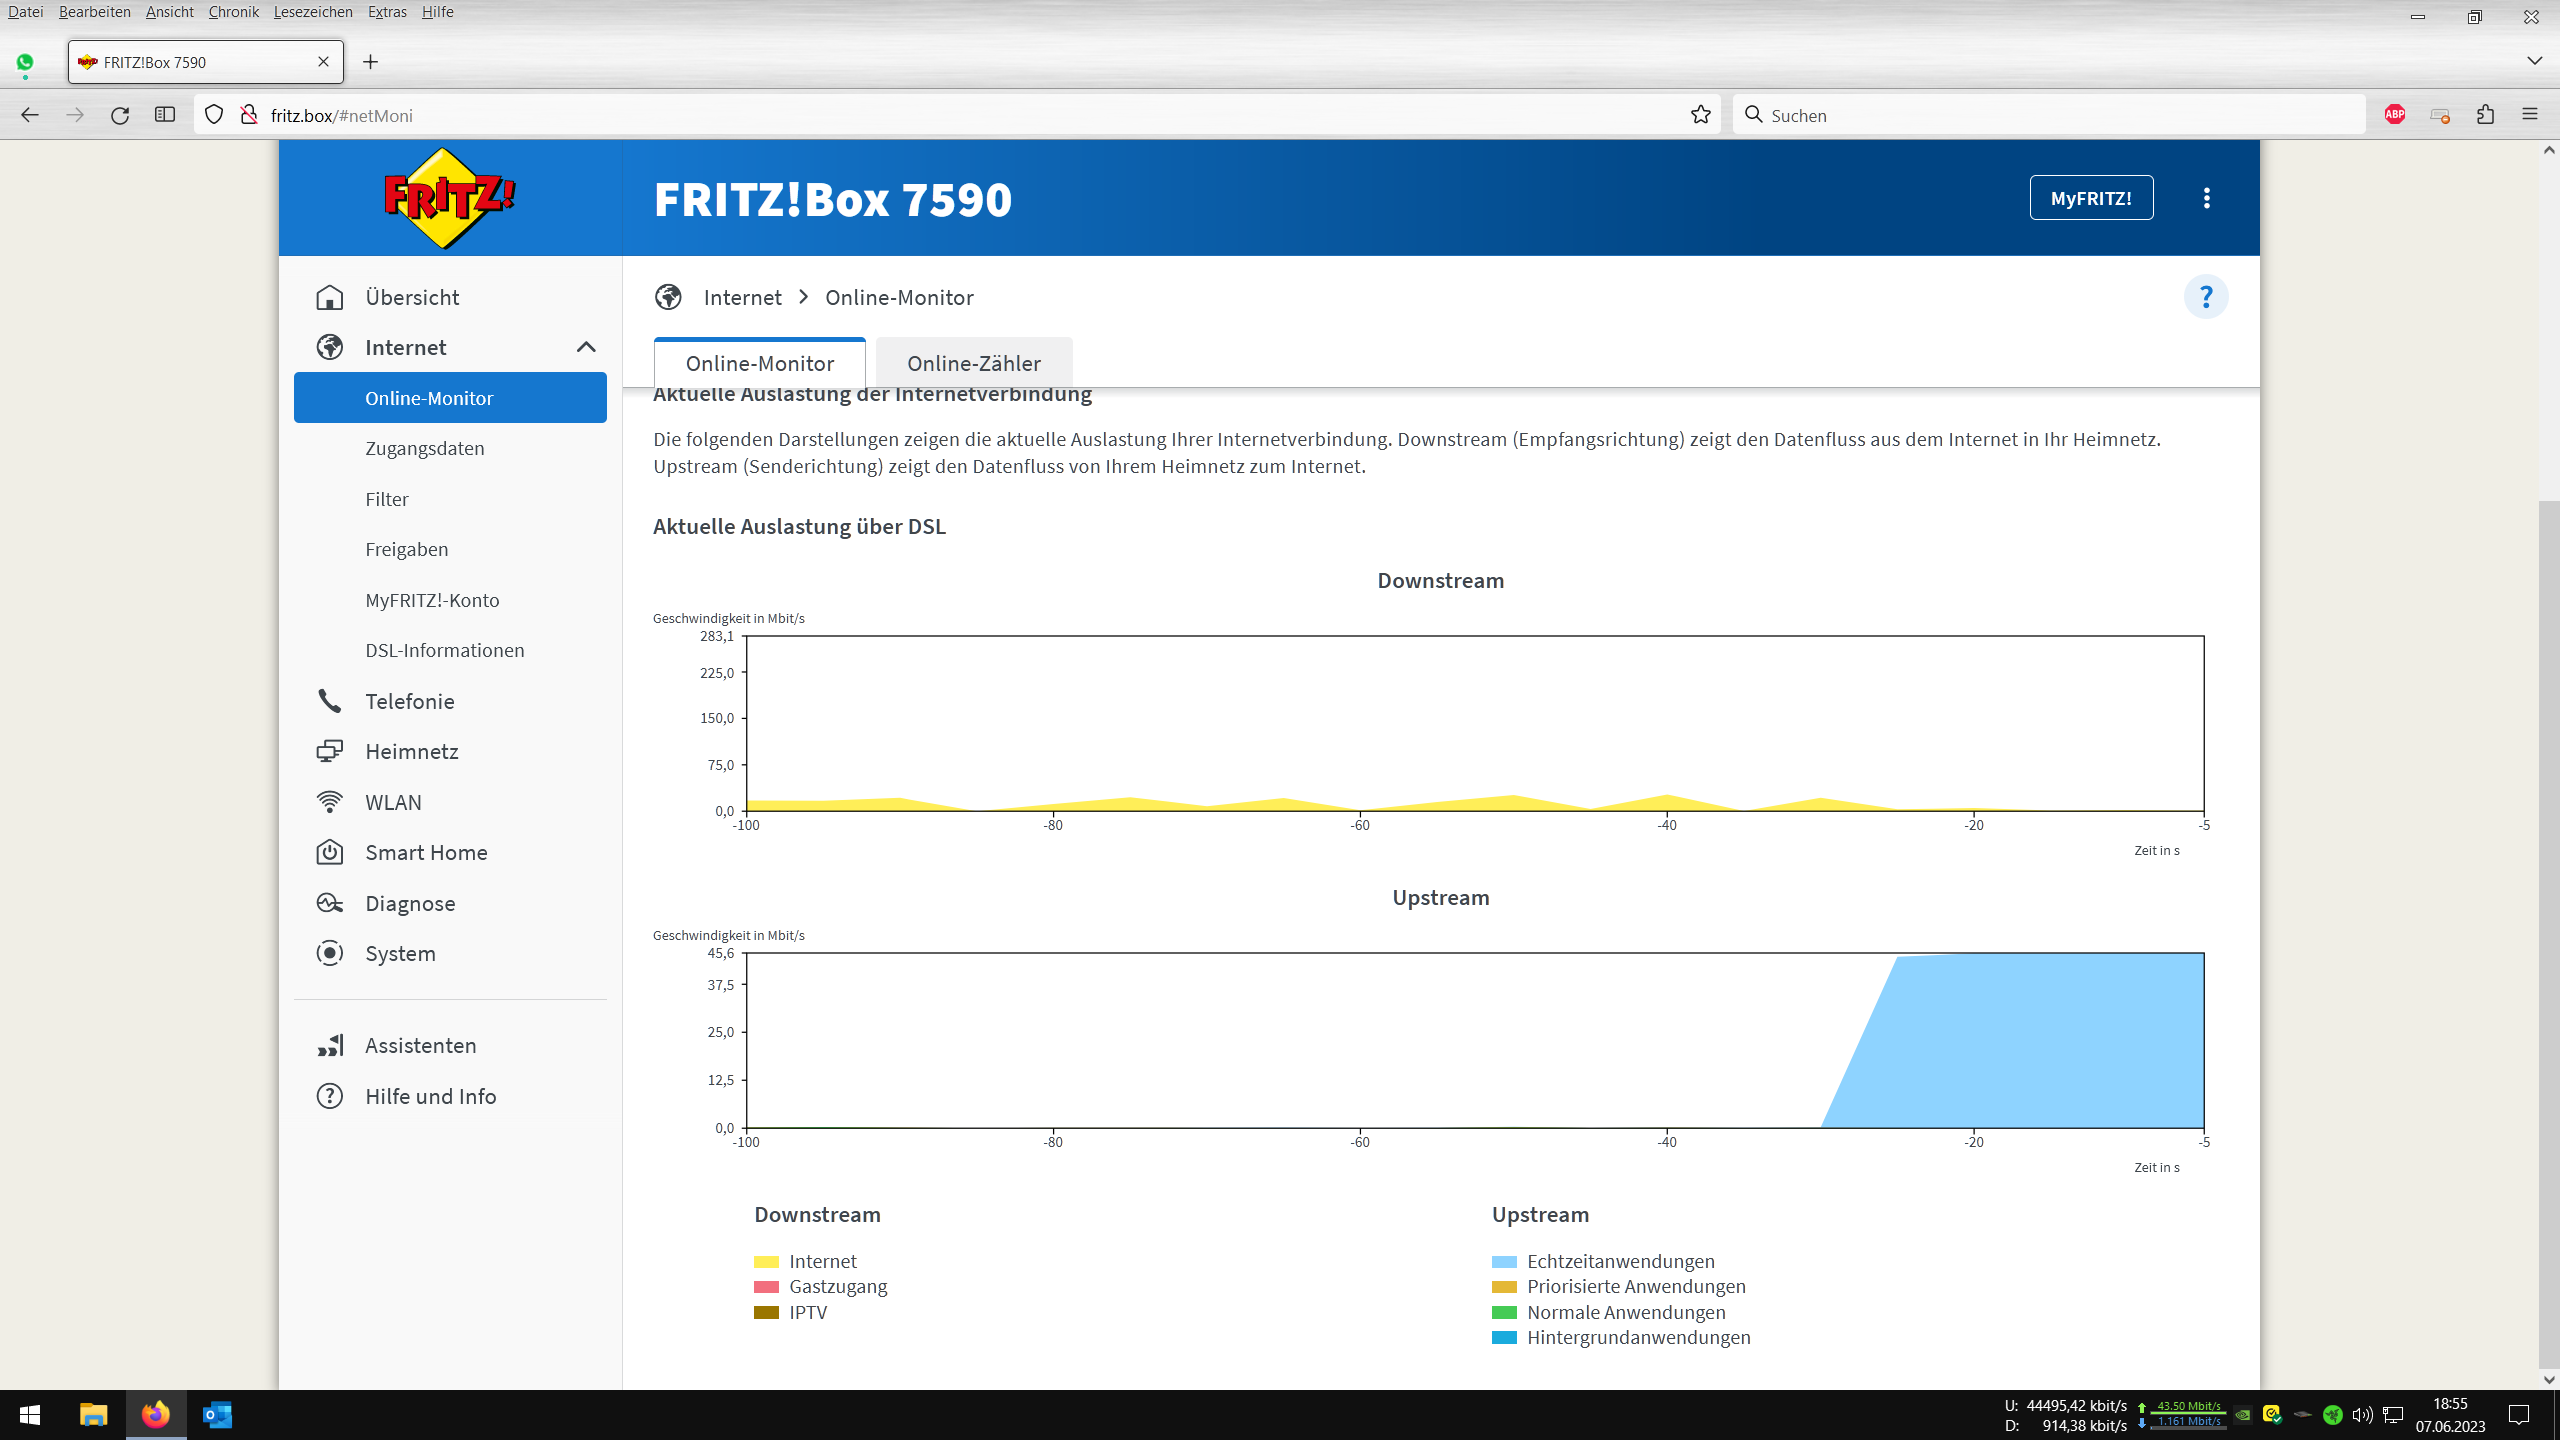
Task: Bookmark page with the star icon
Action: (x=1700, y=115)
